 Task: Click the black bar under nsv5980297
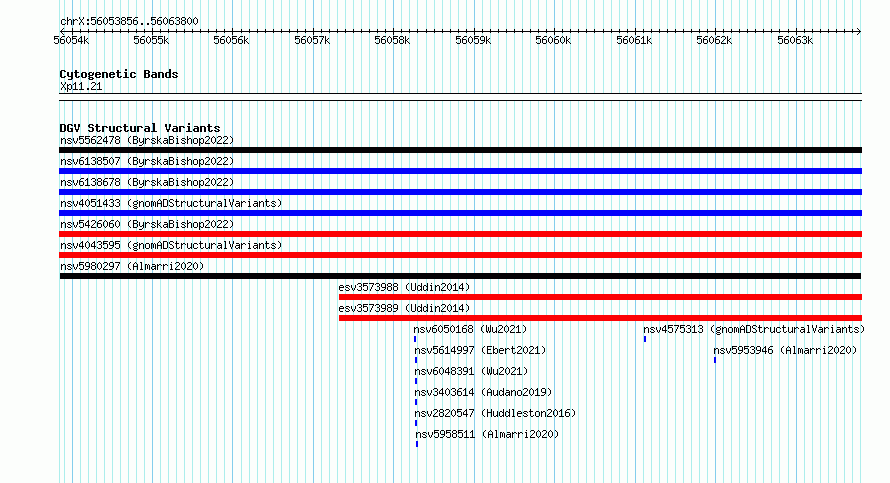point(460,276)
